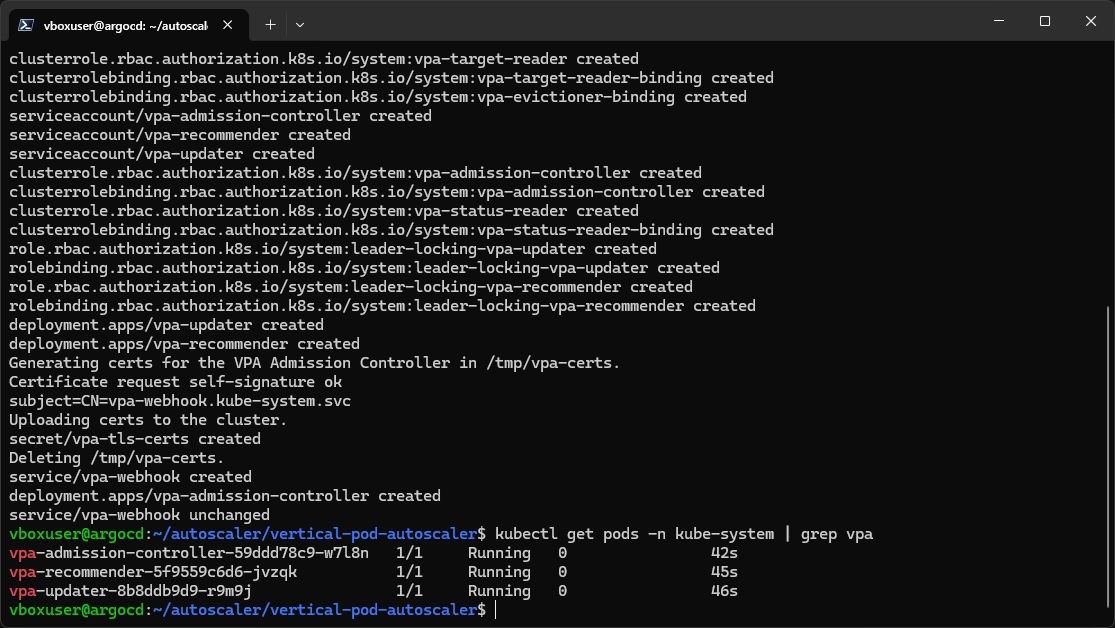Click 'deployment.apps/vpa-updater created' line

[166, 324]
